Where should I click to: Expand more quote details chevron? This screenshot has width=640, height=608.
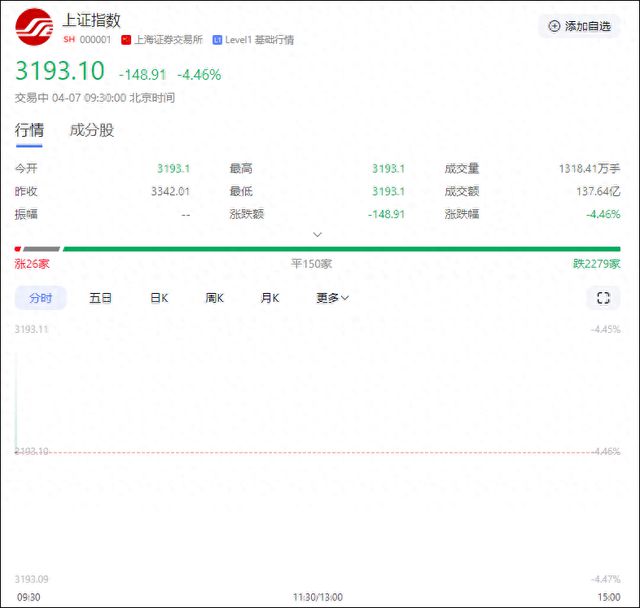[x=317, y=235]
